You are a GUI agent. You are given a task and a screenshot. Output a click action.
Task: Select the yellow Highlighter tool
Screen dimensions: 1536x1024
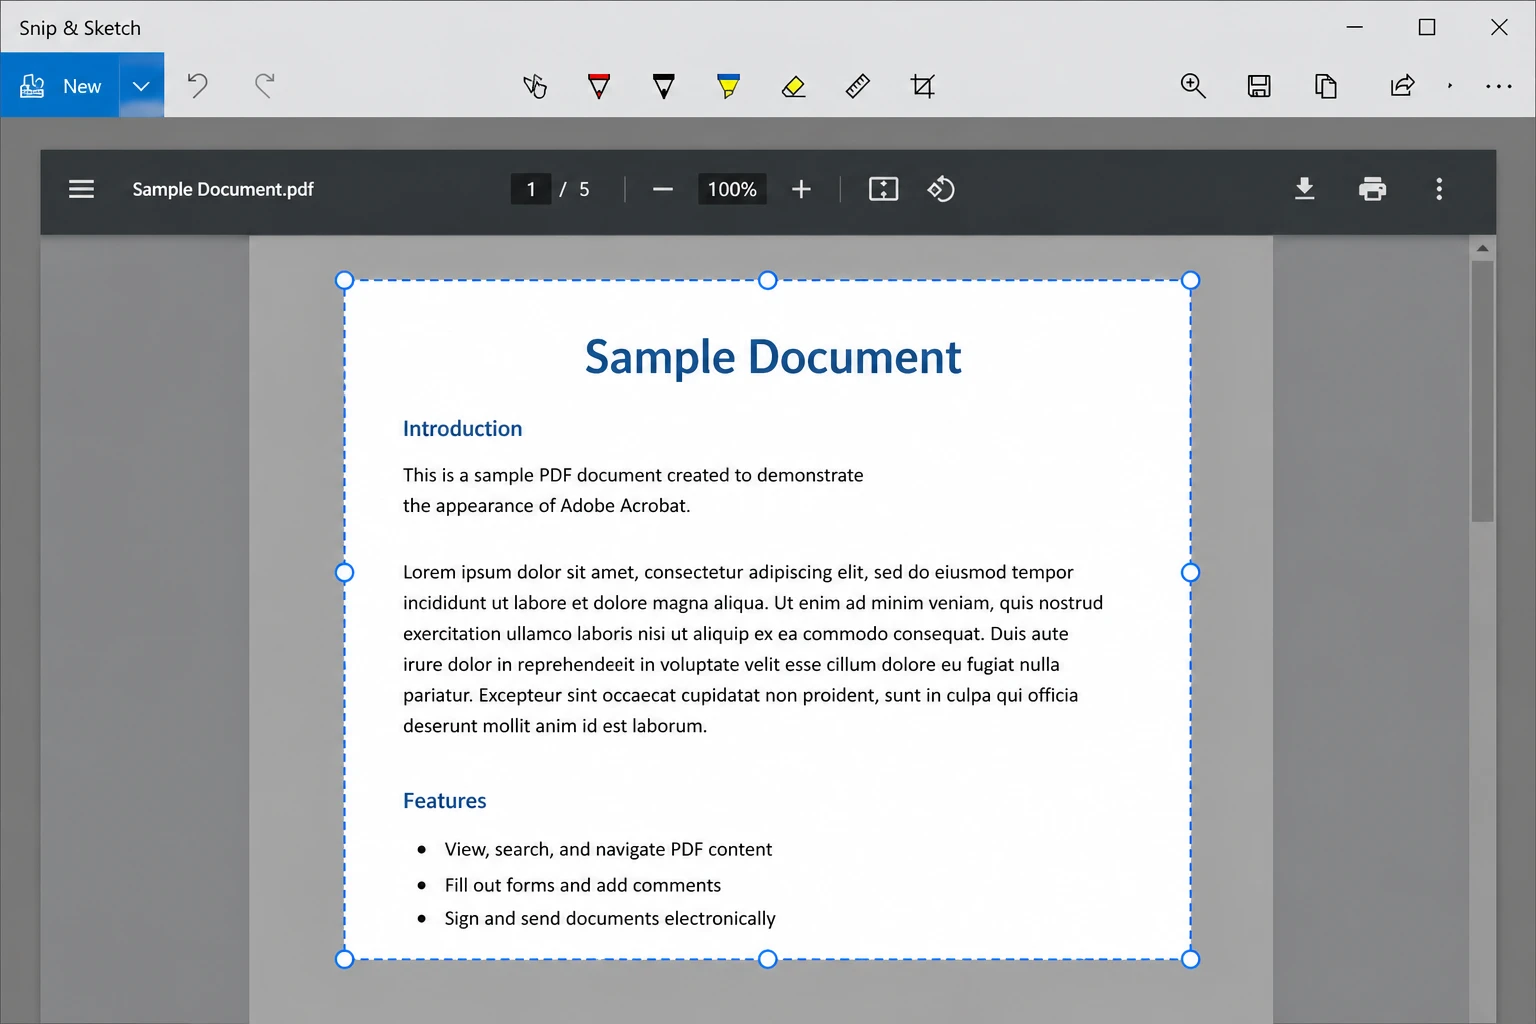click(x=728, y=86)
